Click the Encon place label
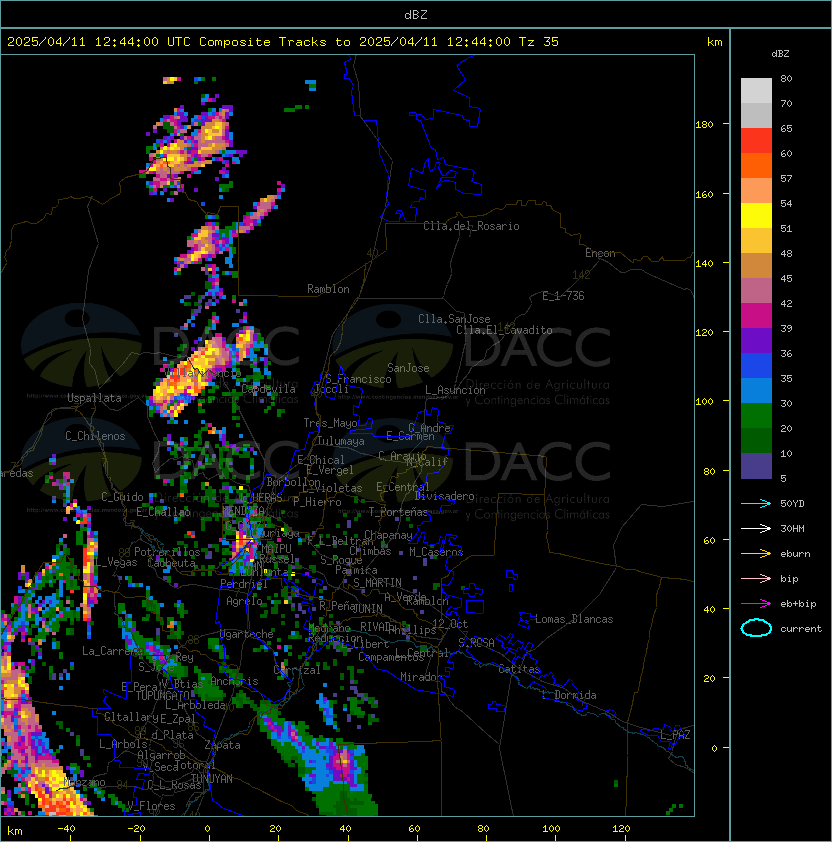Image resolution: width=832 pixels, height=842 pixels. 600,253
